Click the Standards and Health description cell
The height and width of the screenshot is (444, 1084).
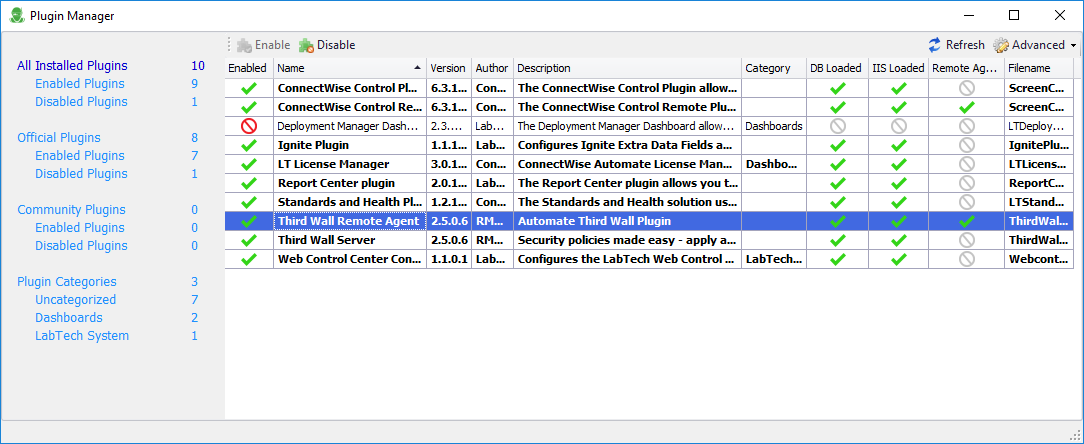coord(627,202)
